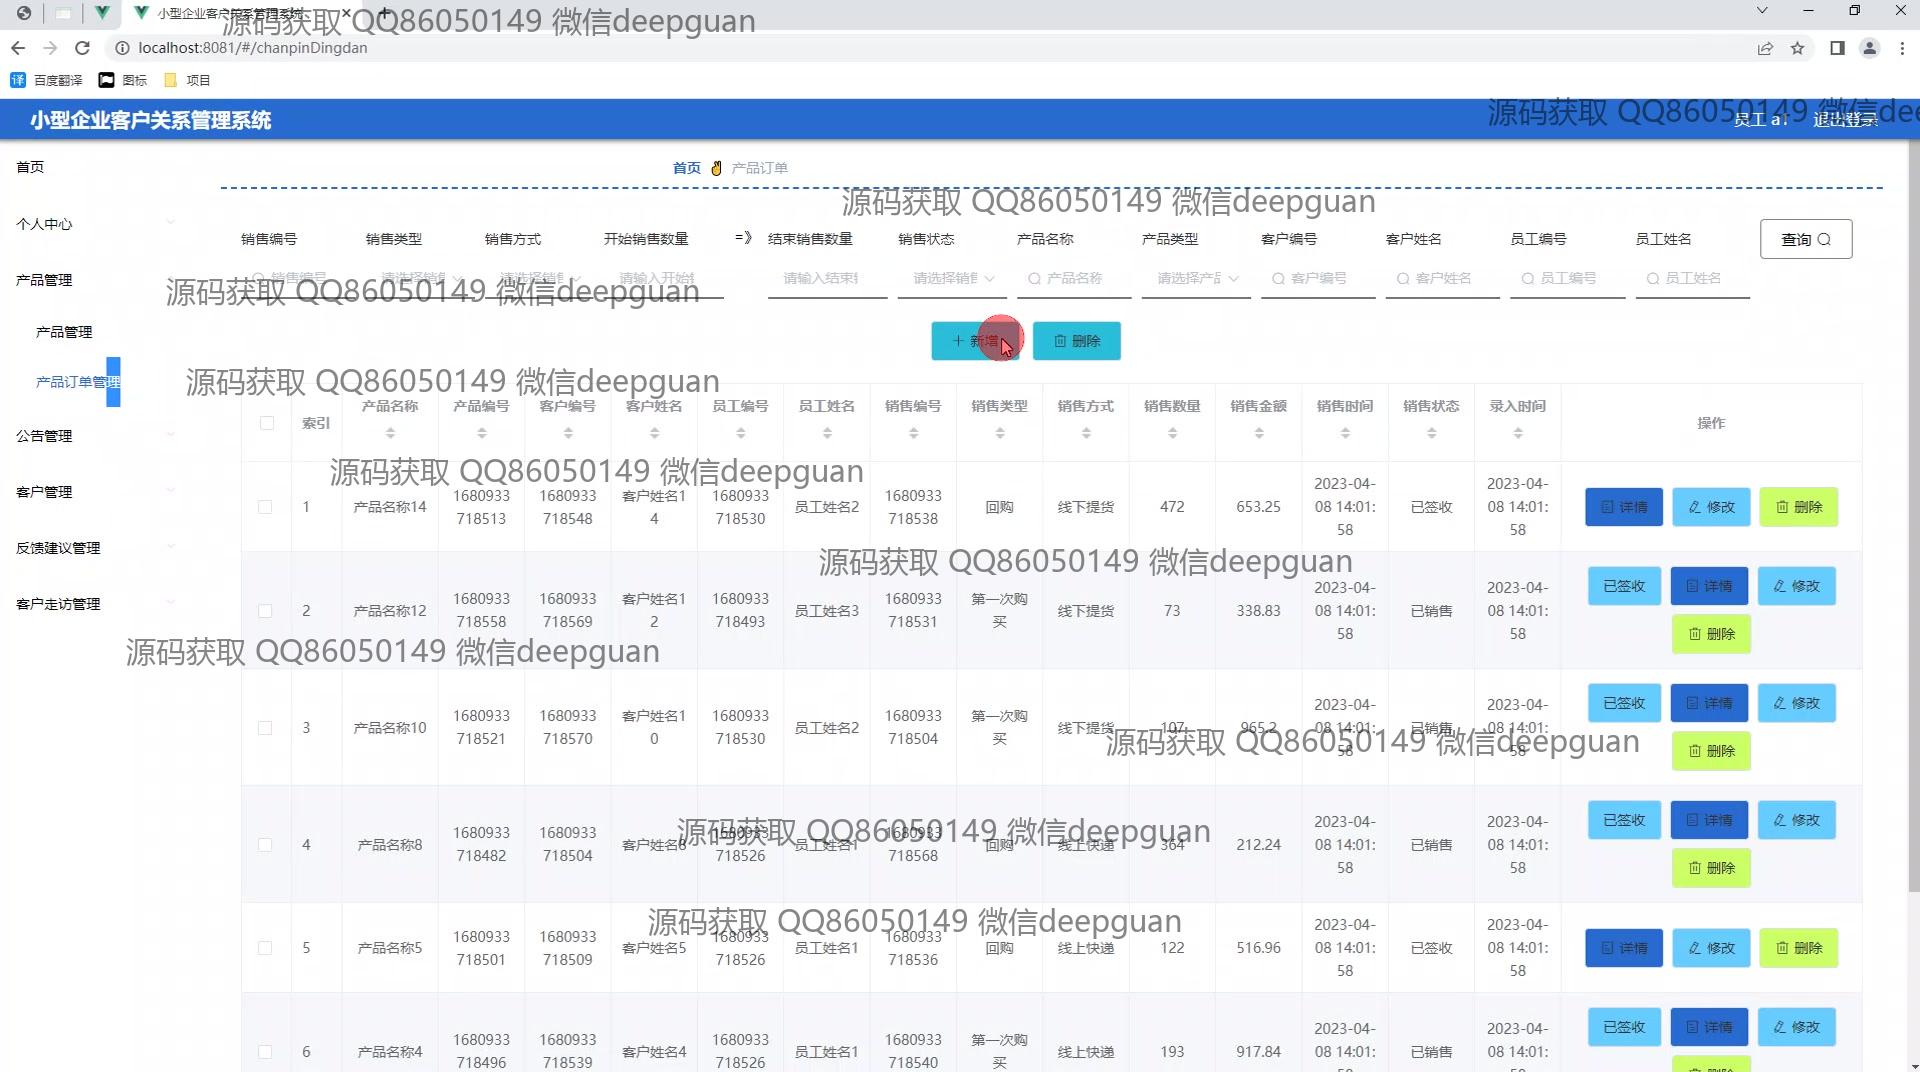Open the 客户走访管理 sidebar menu
1920x1072 pixels.
pyautogui.click(x=58, y=604)
